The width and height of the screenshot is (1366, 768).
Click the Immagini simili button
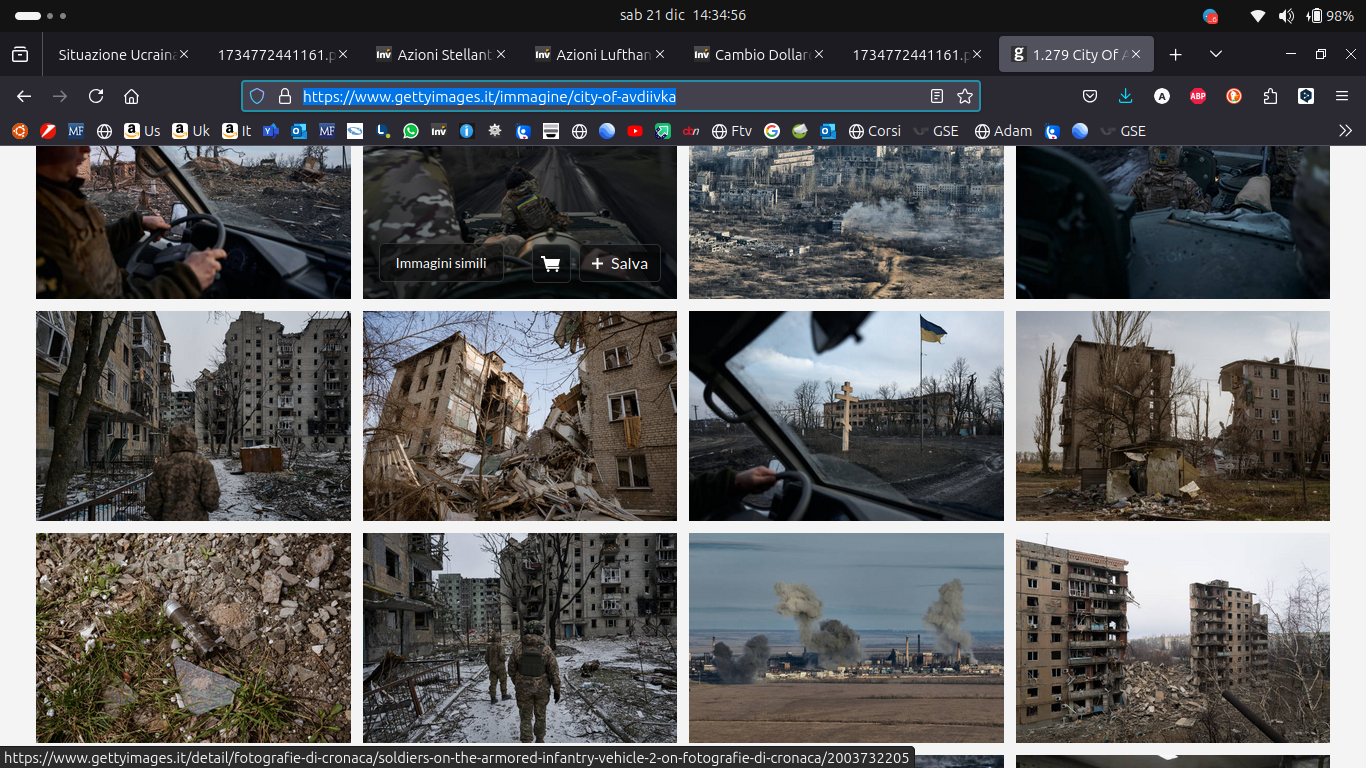pyautogui.click(x=441, y=263)
